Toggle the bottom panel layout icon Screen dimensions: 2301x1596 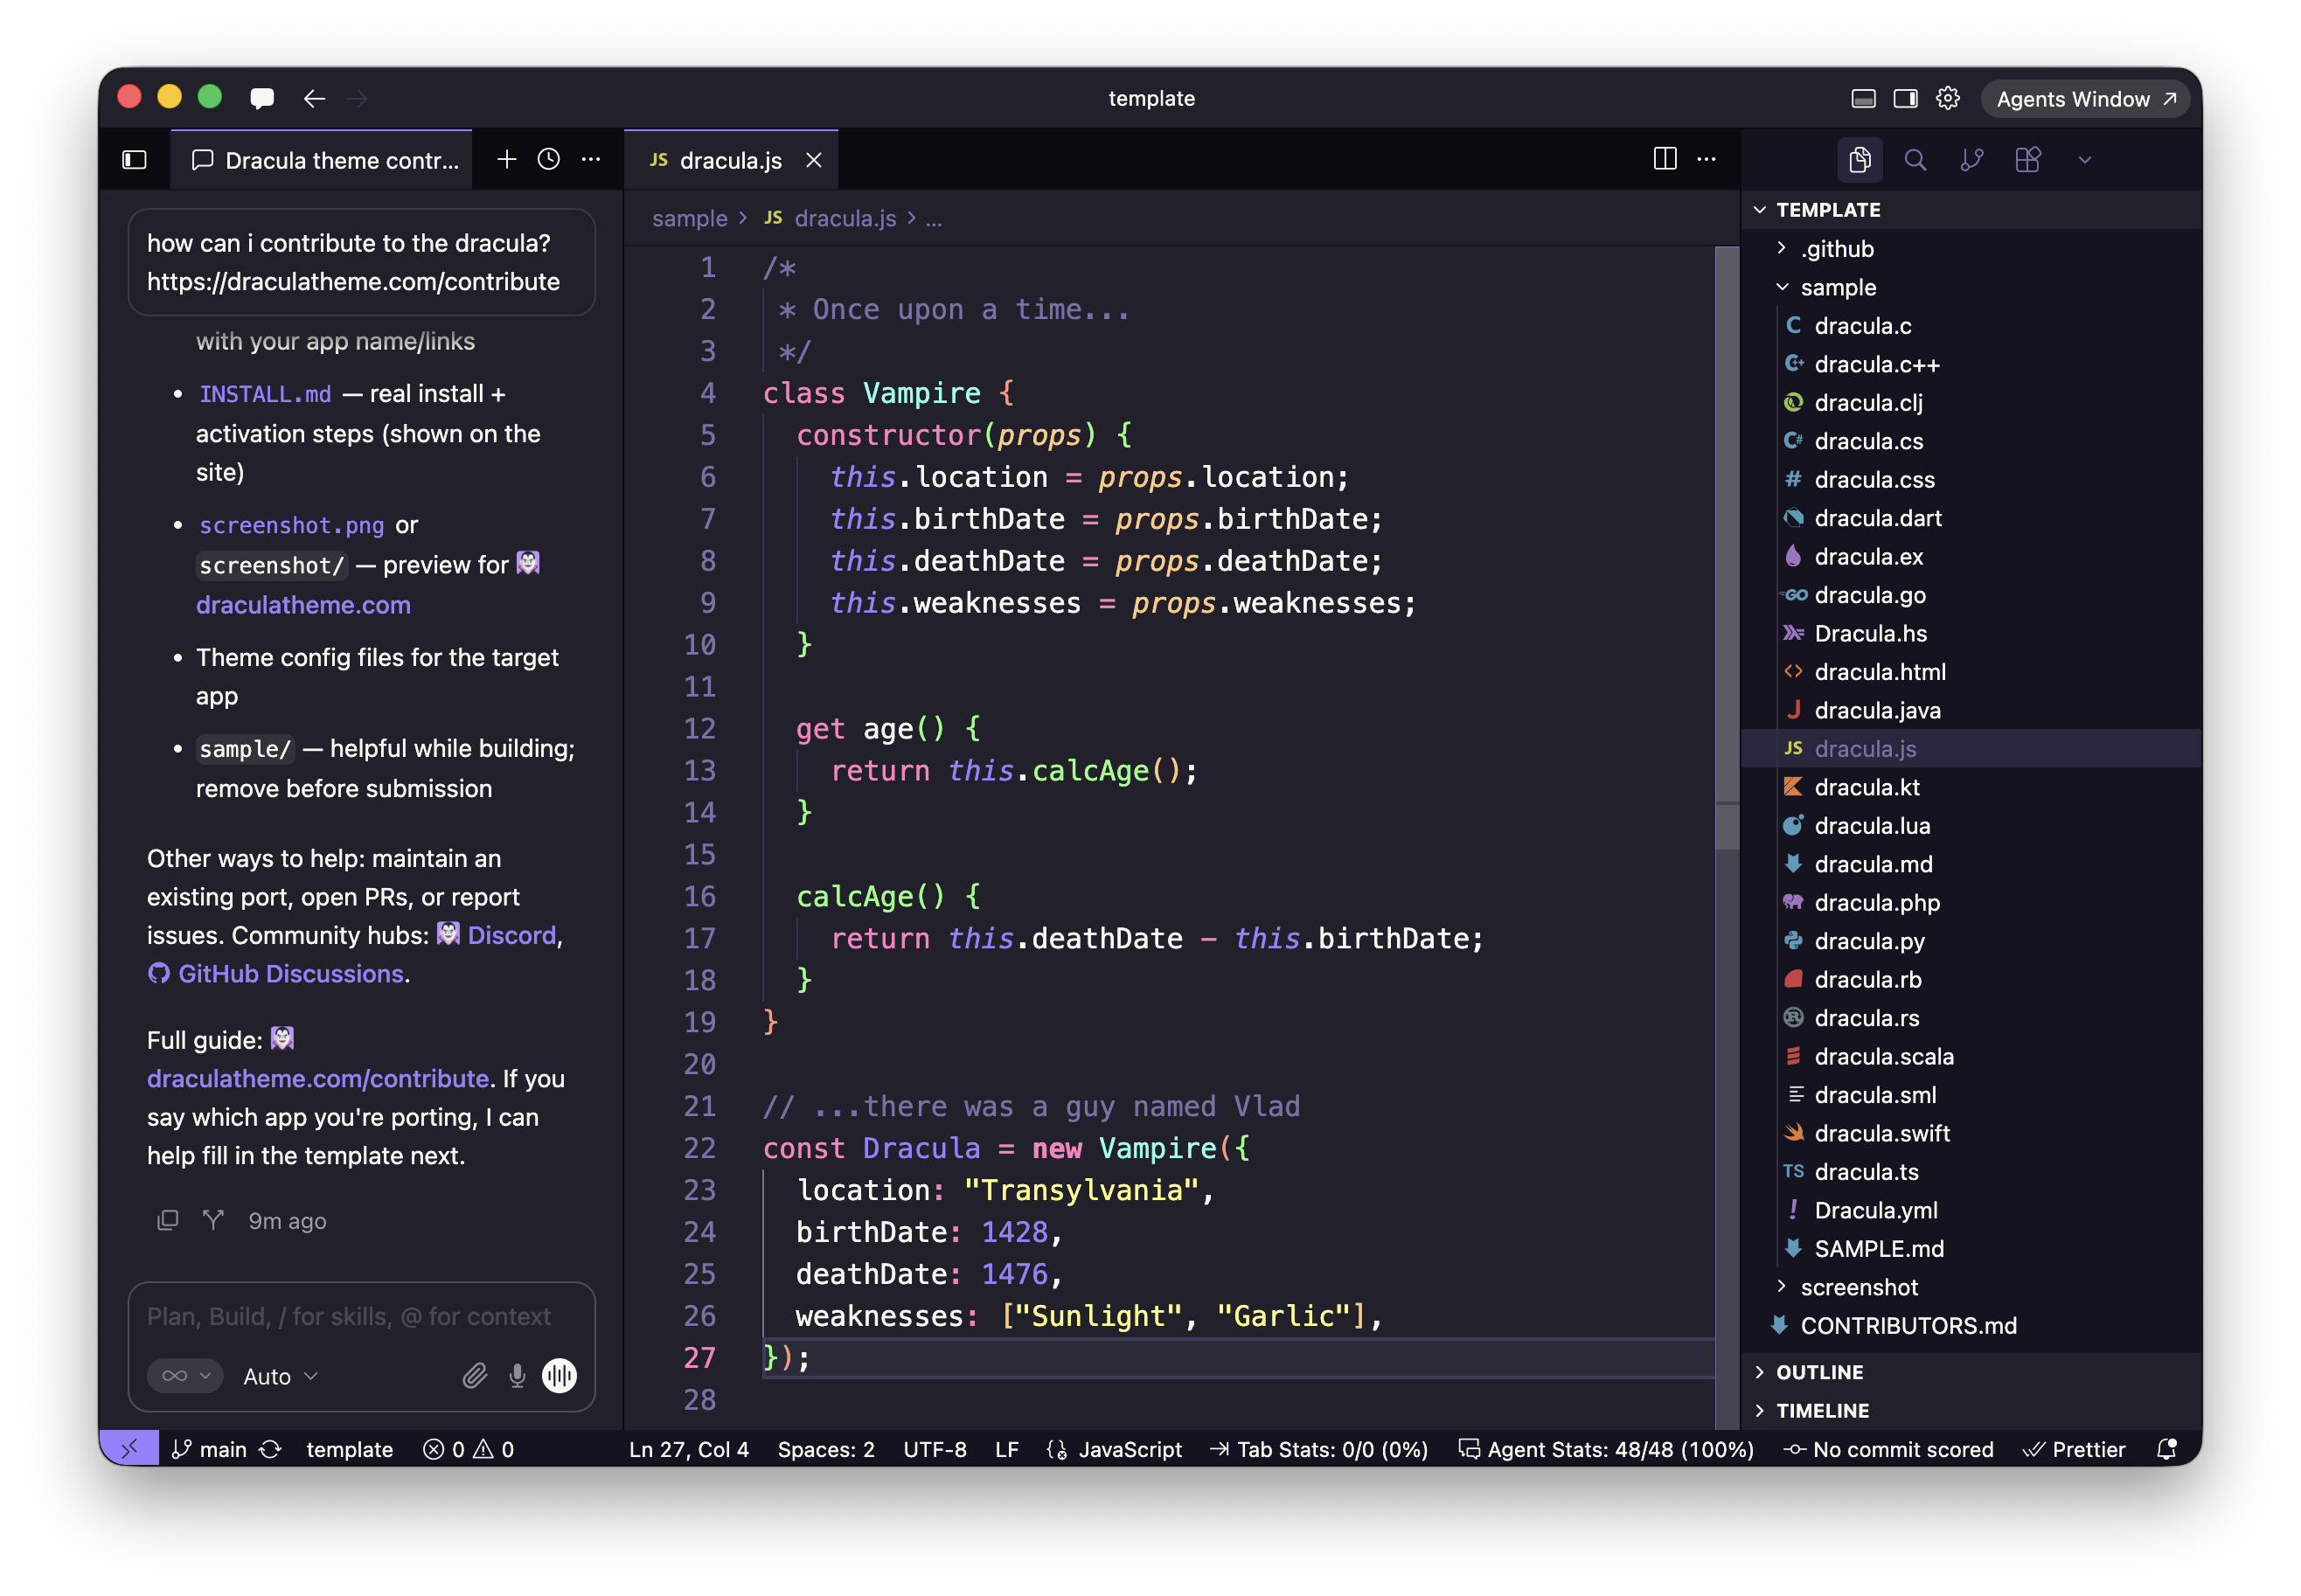pos(1863,98)
